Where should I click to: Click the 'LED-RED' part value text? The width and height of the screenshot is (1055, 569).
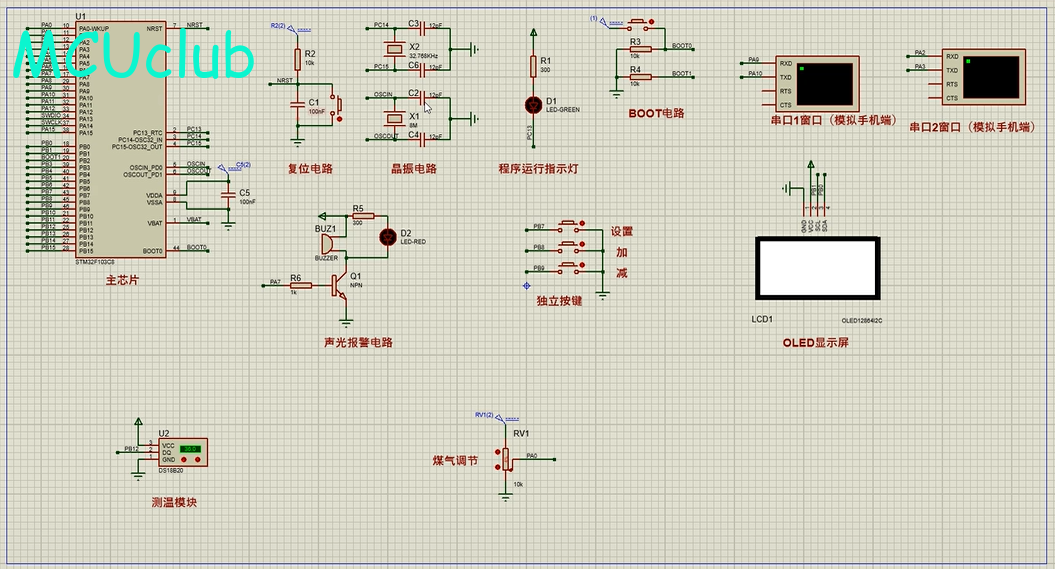(x=413, y=241)
